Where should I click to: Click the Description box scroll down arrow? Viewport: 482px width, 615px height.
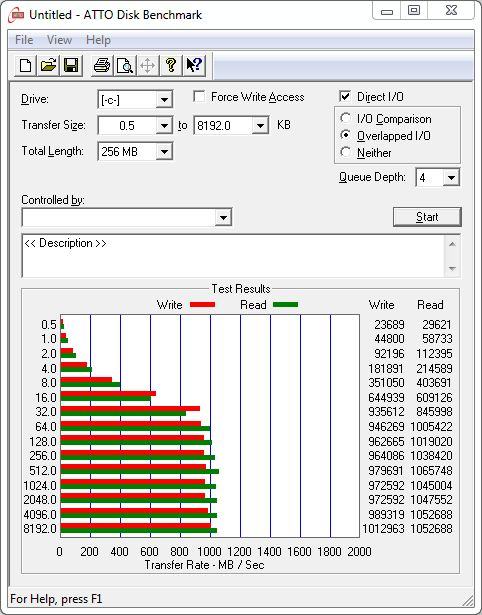coord(452,269)
